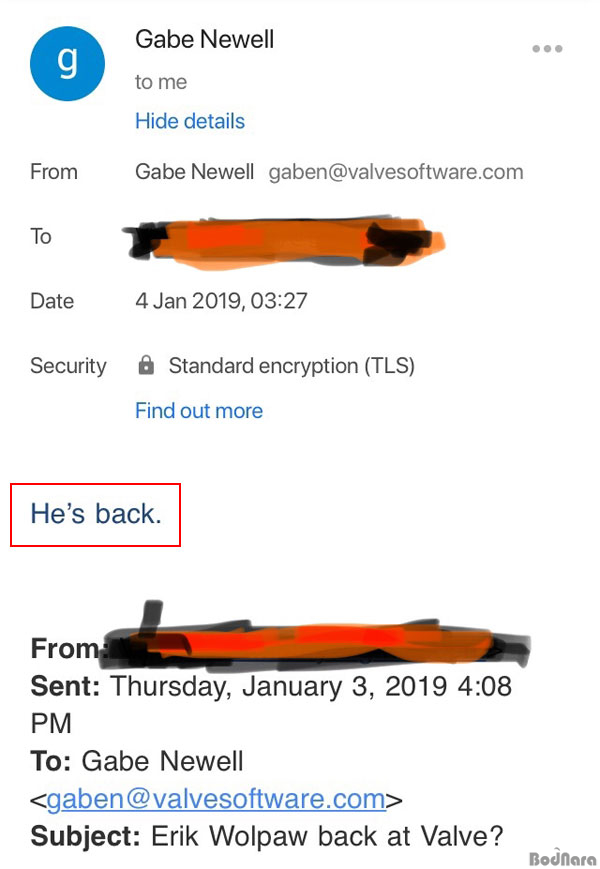This screenshot has width=600, height=869.
Task: Tap Standard encryption (TLS) text
Action: (x=291, y=366)
